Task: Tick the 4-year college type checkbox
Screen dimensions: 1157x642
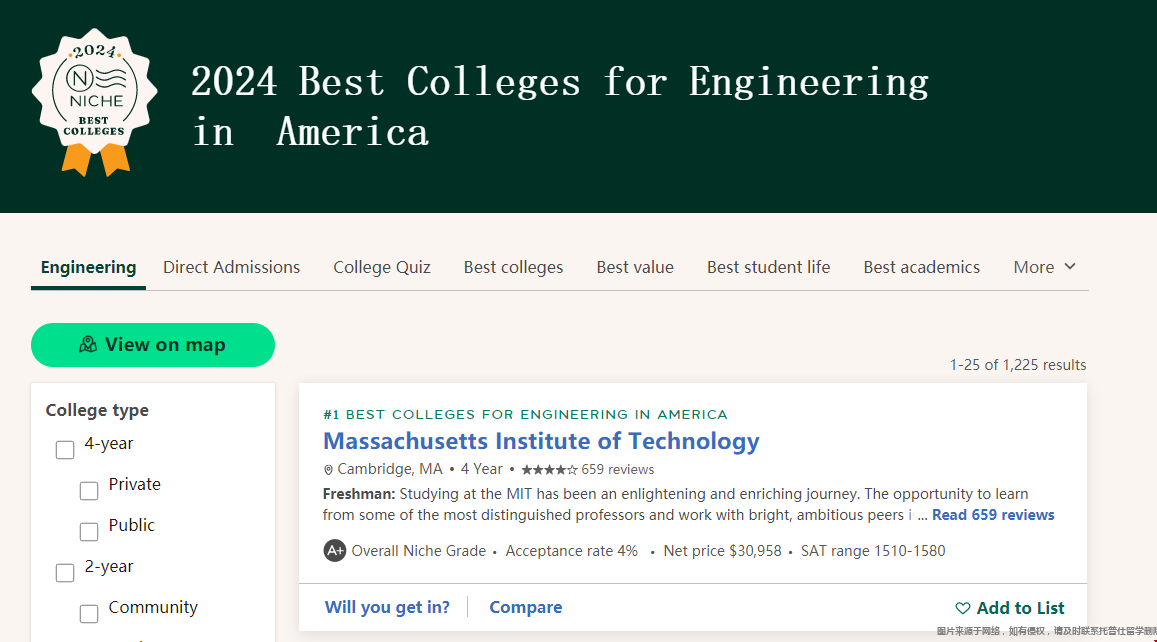Action: 65,449
